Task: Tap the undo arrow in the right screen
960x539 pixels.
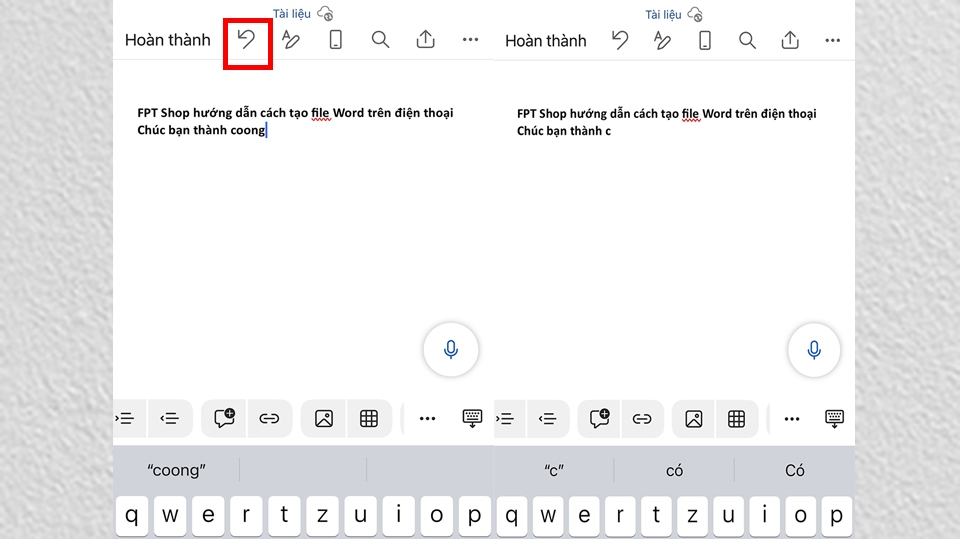Action: (x=620, y=40)
